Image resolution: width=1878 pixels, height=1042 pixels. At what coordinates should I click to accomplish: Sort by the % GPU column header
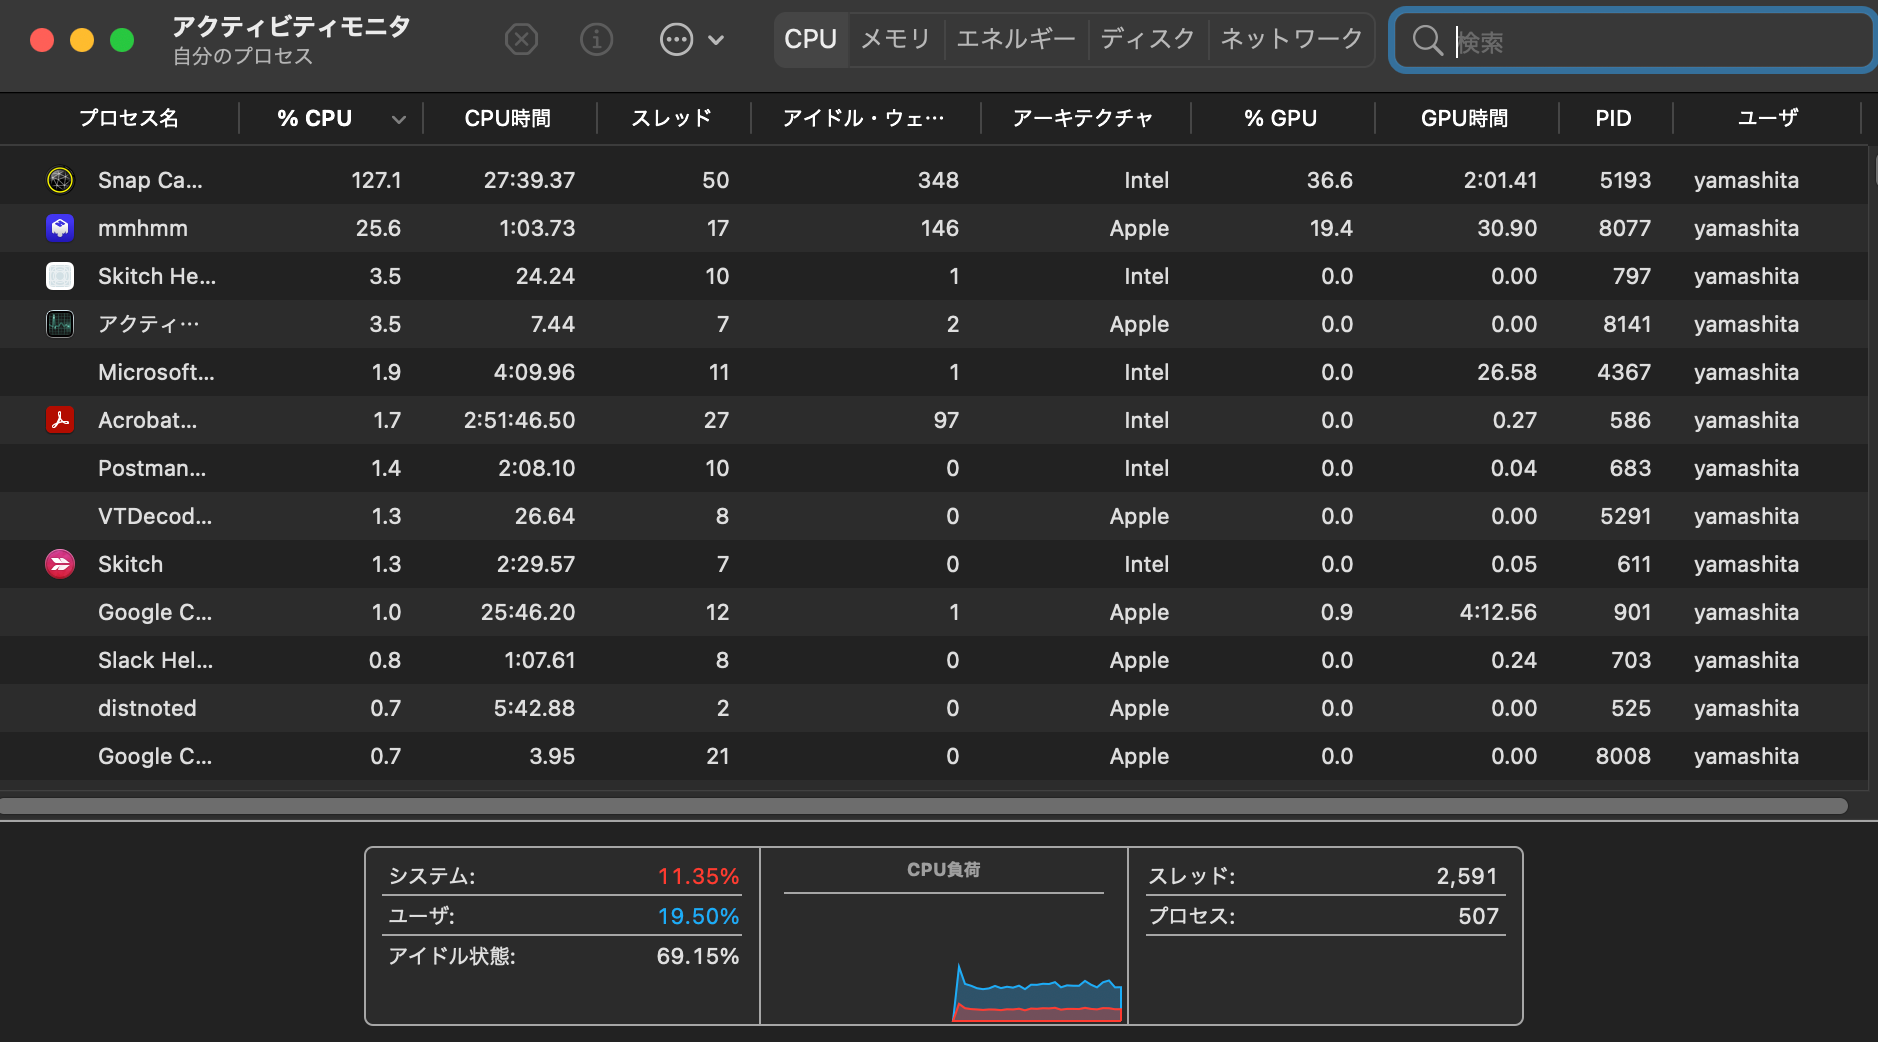(1281, 118)
